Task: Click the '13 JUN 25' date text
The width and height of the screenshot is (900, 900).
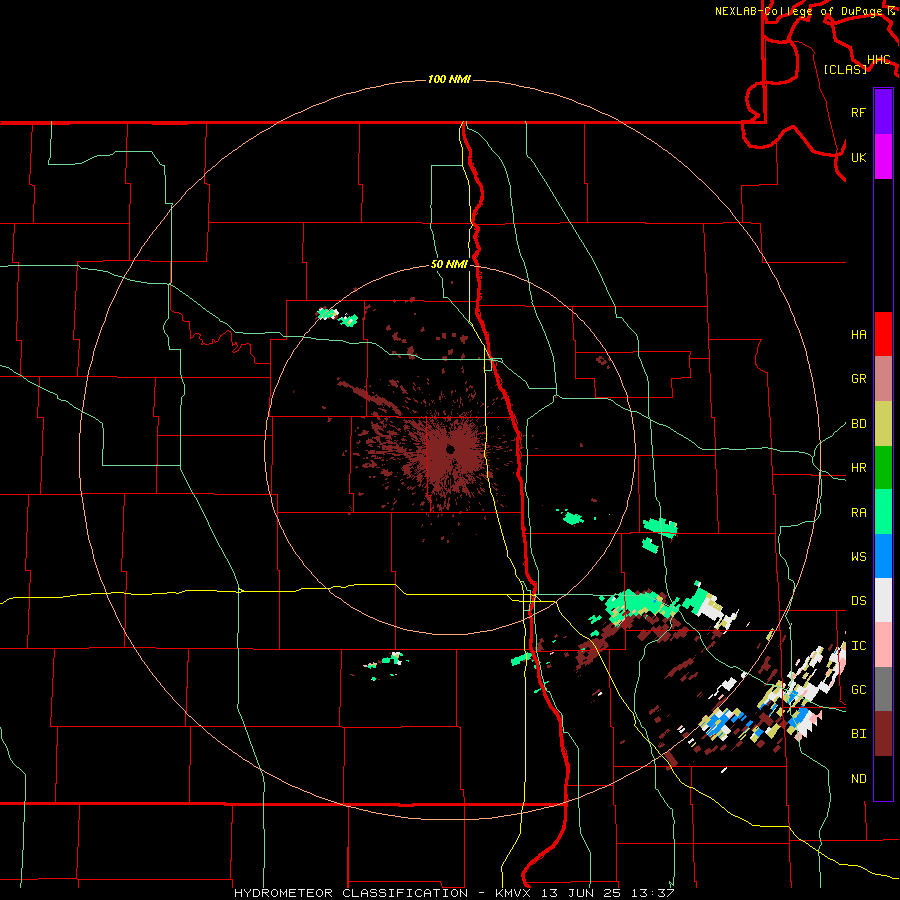Action: pos(580,893)
